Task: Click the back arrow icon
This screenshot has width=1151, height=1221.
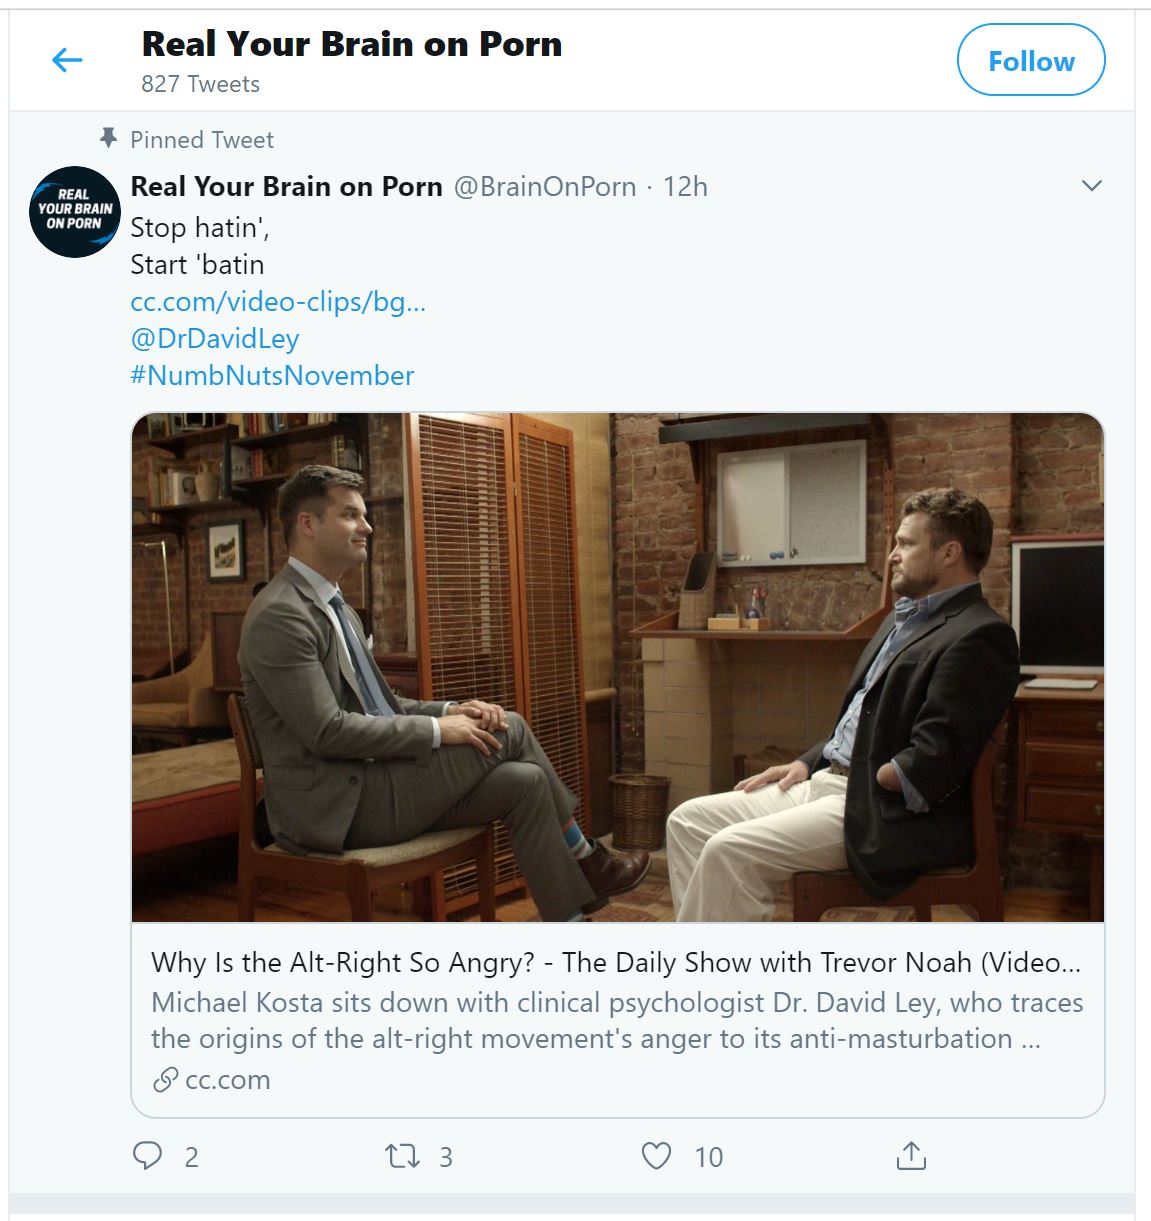Action: 67,61
